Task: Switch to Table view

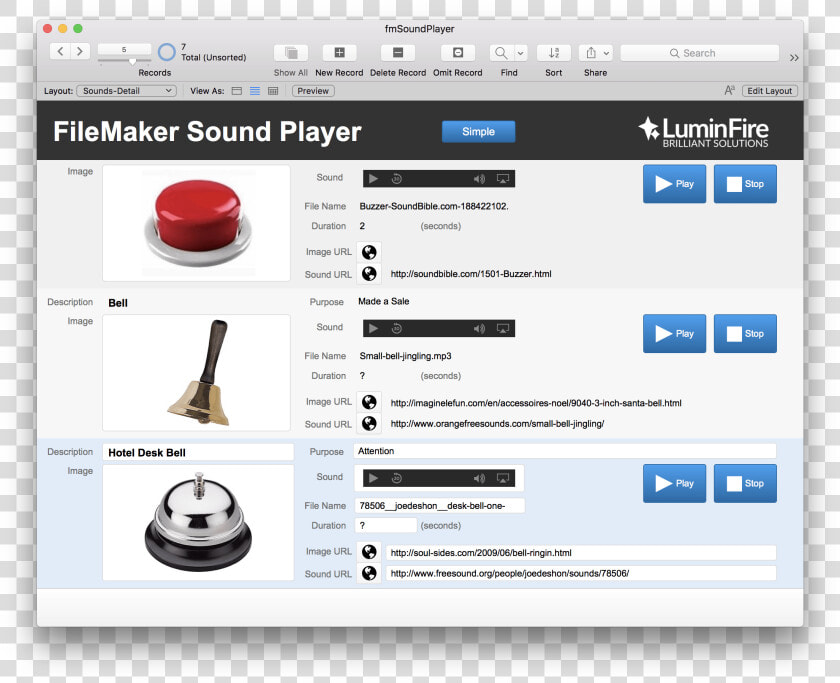Action: click(273, 91)
